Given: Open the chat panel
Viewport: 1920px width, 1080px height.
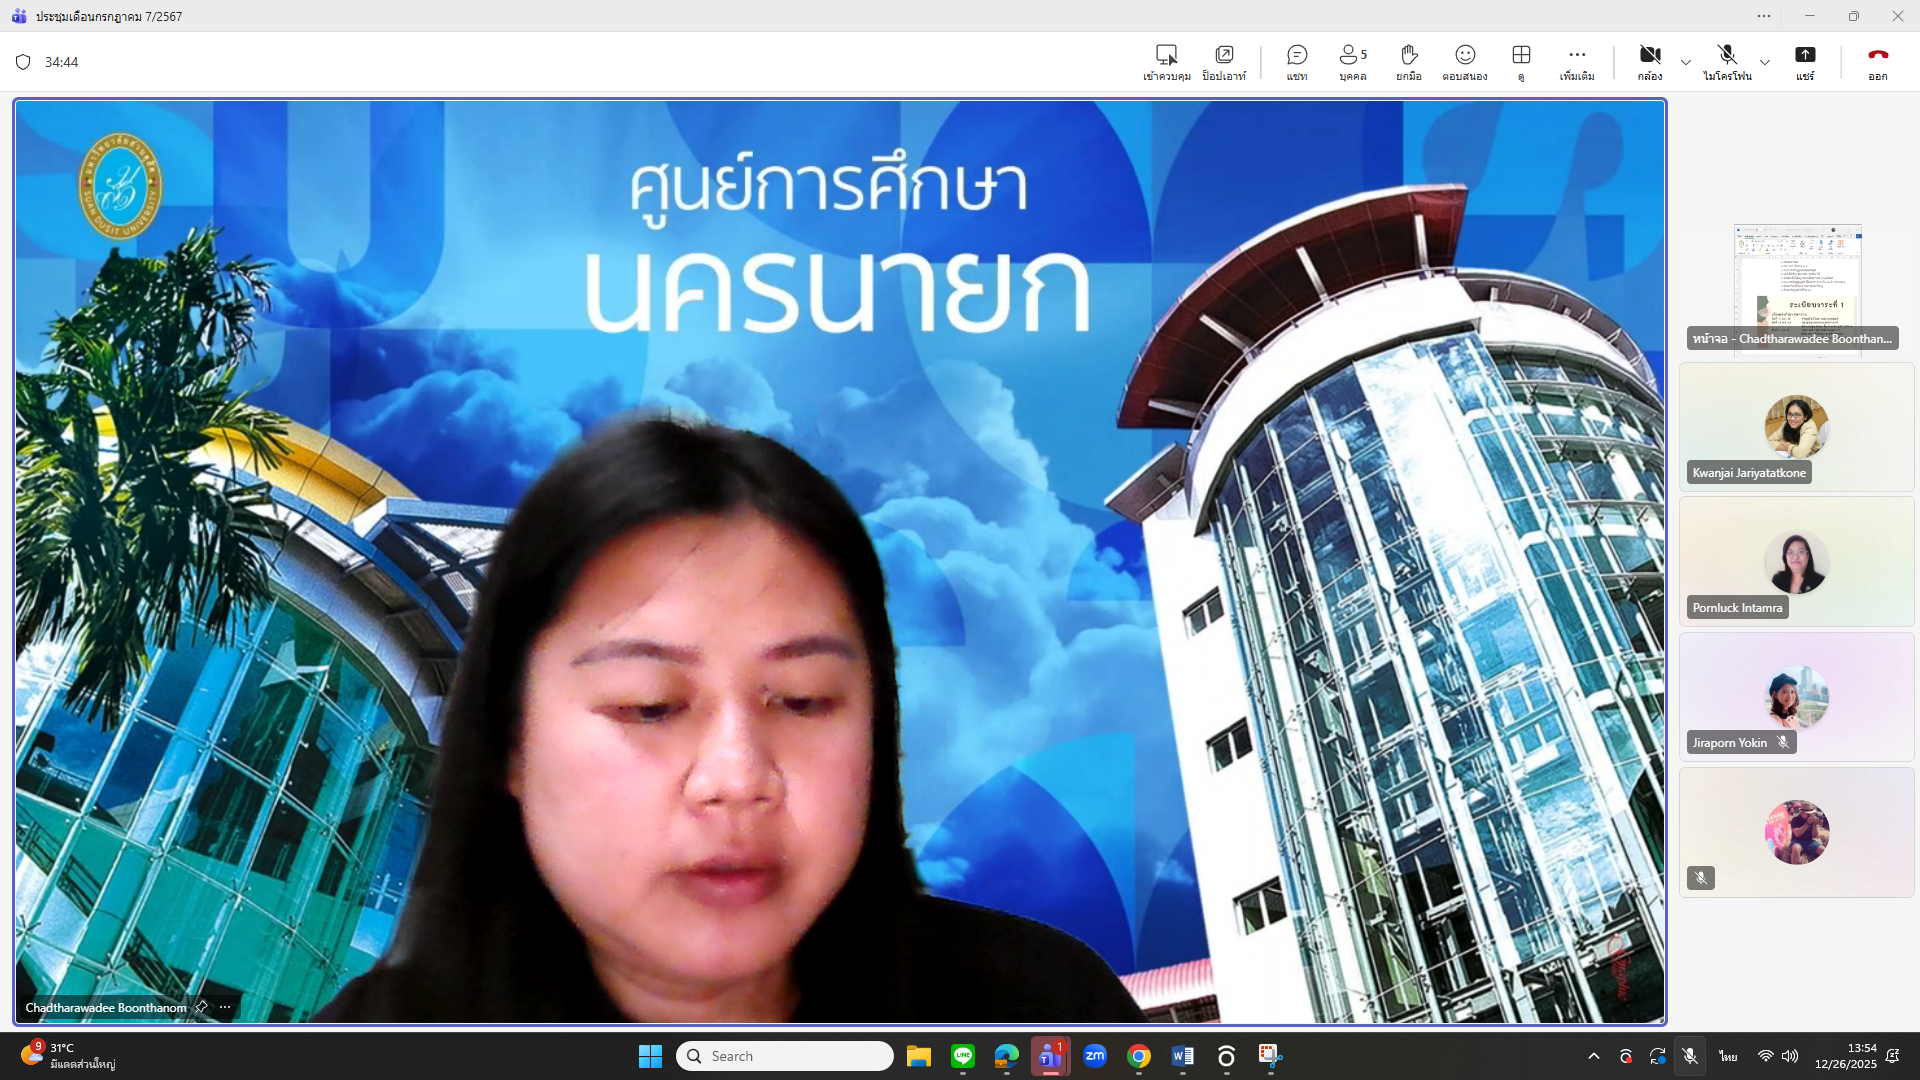Looking at the screenshot, I should (1297, 62).
